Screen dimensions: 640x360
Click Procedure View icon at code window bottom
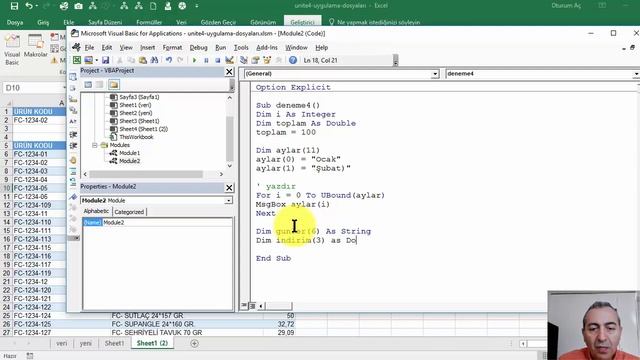tap(244, 305)
